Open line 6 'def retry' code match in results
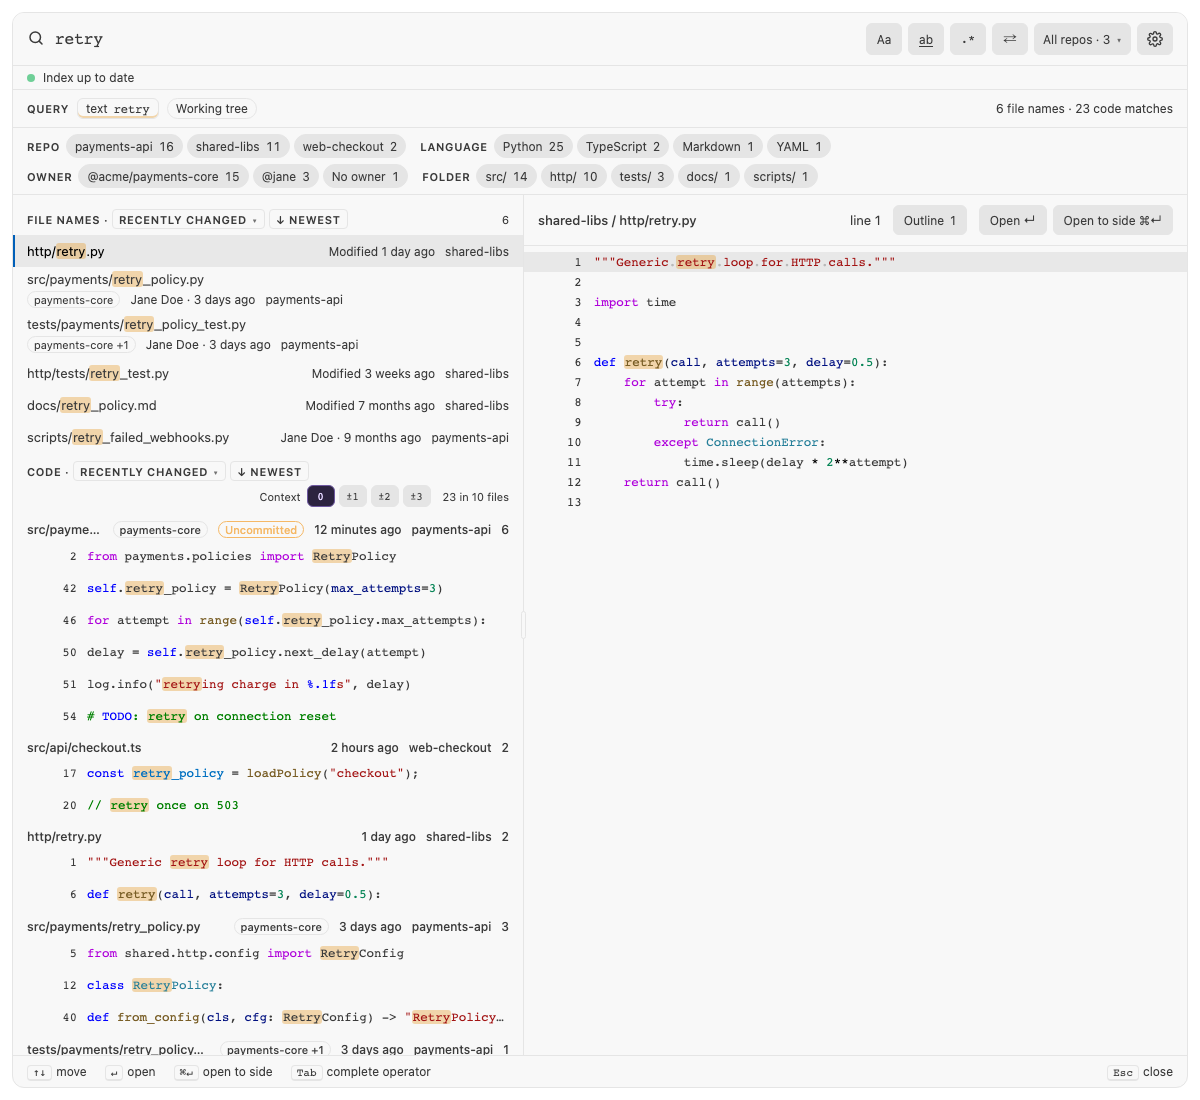 (268, 895)
